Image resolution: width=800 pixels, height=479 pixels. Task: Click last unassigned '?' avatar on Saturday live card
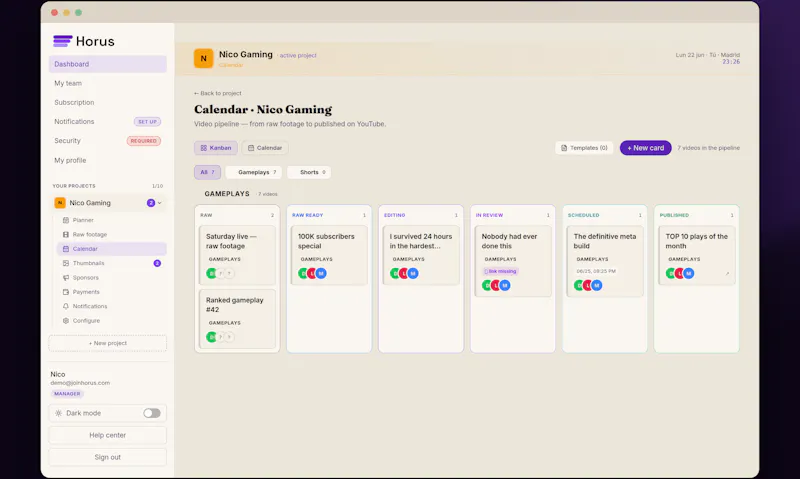(230, 273)
